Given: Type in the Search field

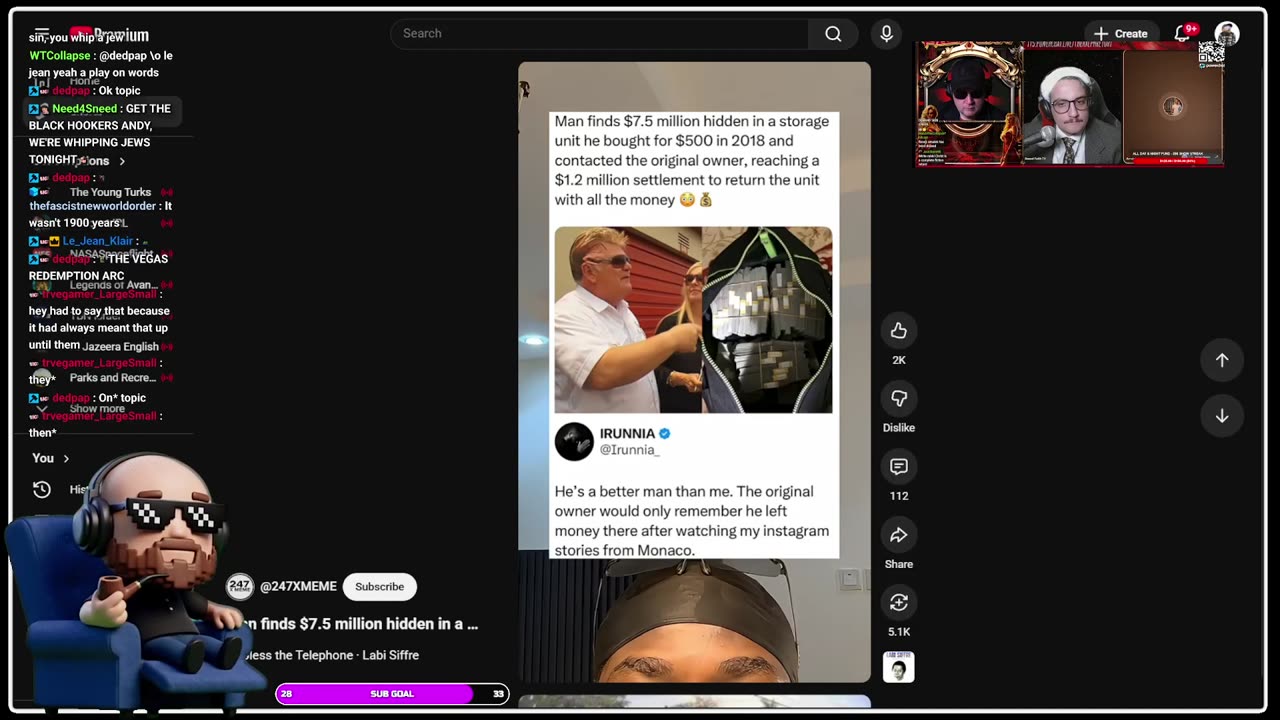Looking at the screenshot, I should click(600, 34).
